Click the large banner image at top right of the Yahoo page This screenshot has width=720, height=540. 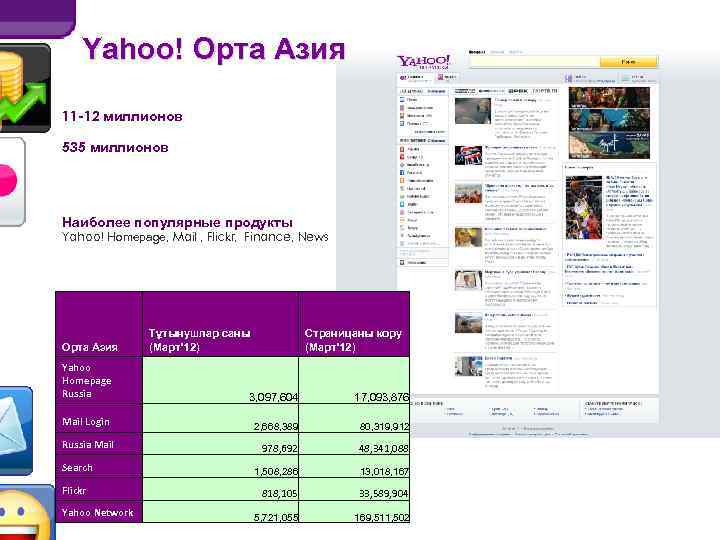[x=609, y=123]
